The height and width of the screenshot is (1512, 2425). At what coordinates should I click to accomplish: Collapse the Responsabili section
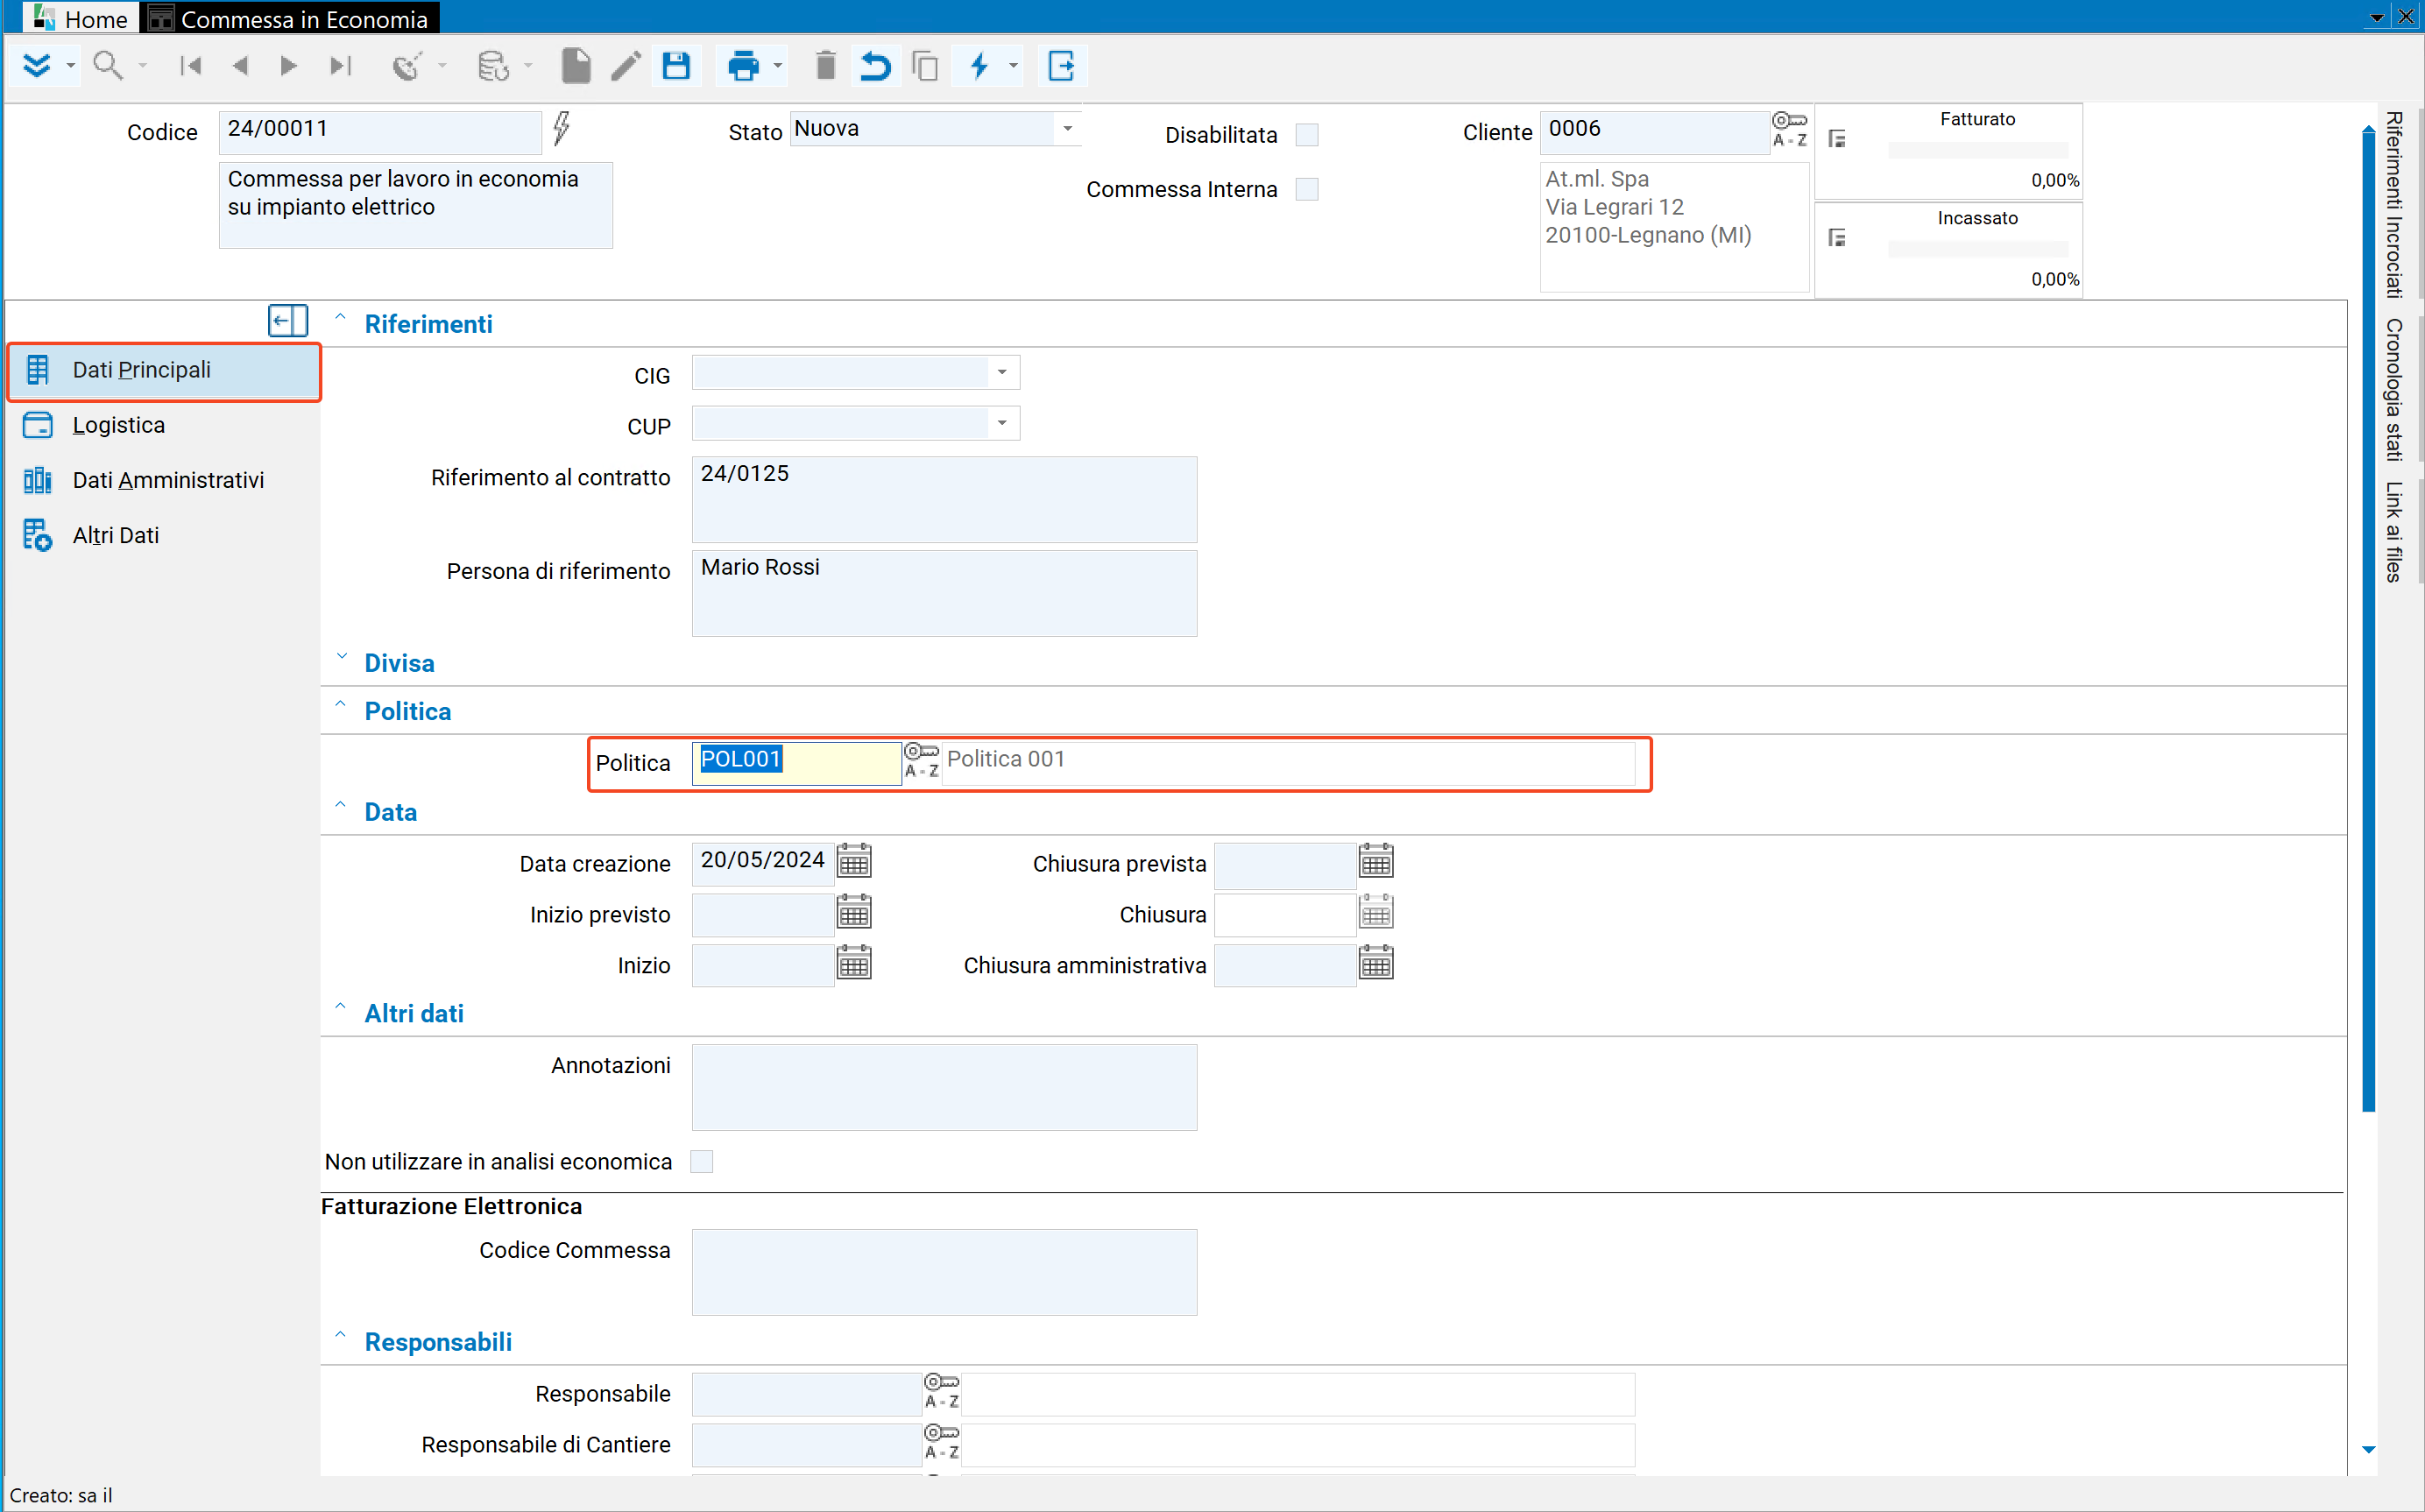[x=340, y=1336]
